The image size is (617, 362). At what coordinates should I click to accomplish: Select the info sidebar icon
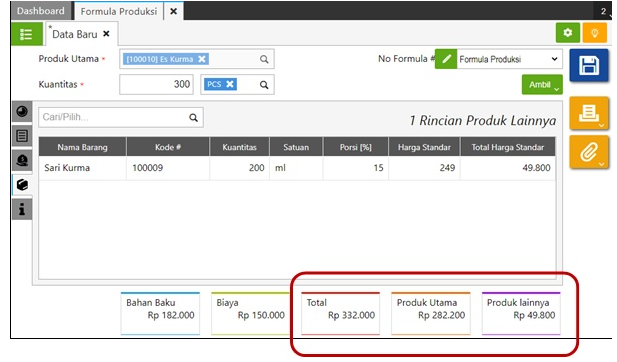click(22, 209)
